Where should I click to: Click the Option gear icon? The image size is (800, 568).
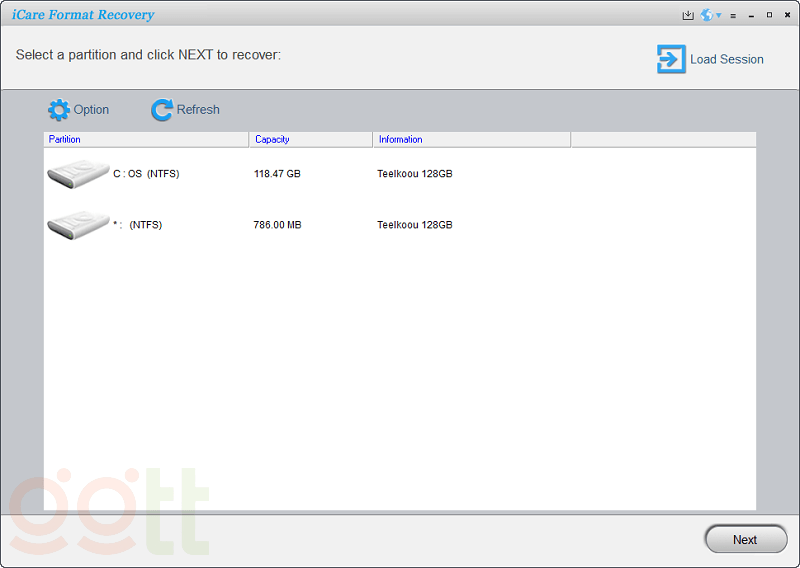[59, 110]
